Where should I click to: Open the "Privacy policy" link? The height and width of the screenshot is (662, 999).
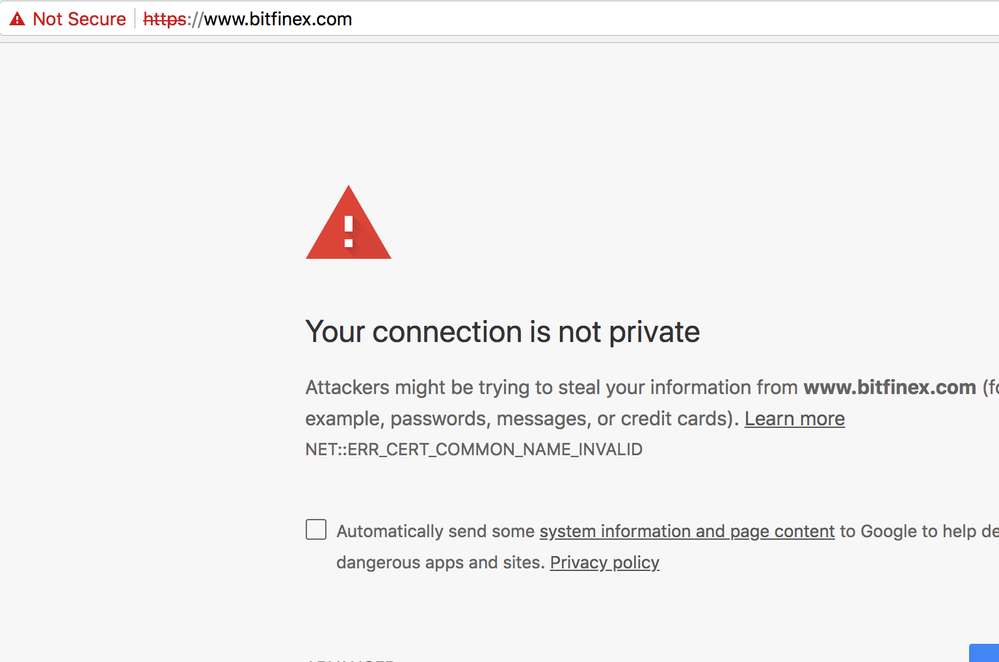604,562
